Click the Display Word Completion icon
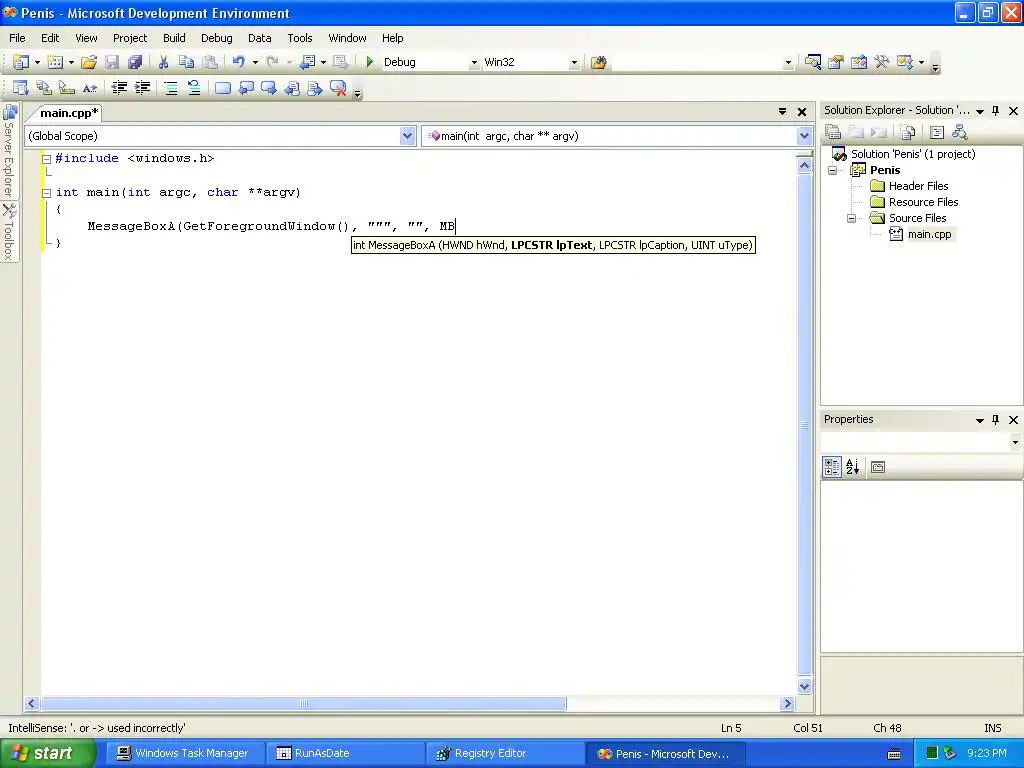1024x768 pixels. coord(89,88)
